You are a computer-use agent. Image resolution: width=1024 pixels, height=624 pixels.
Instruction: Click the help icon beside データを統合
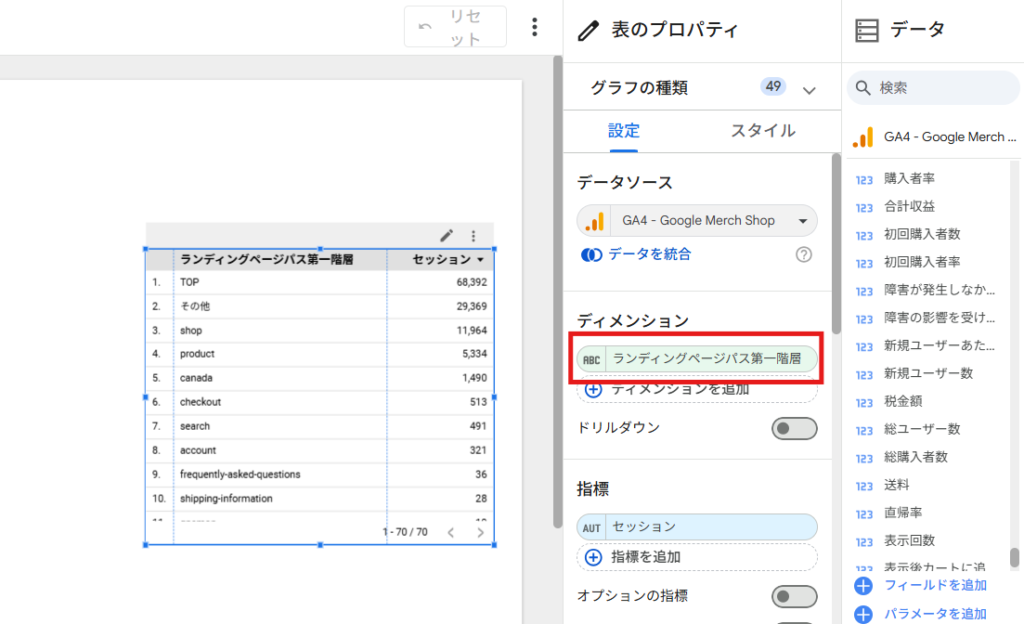804,255
